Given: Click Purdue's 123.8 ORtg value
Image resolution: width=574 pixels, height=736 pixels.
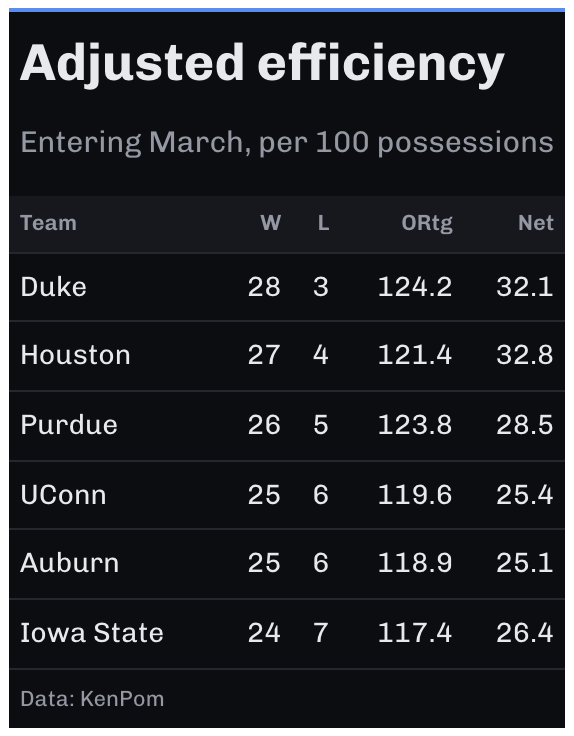Looking at the screenshot, I should point(415,425).
